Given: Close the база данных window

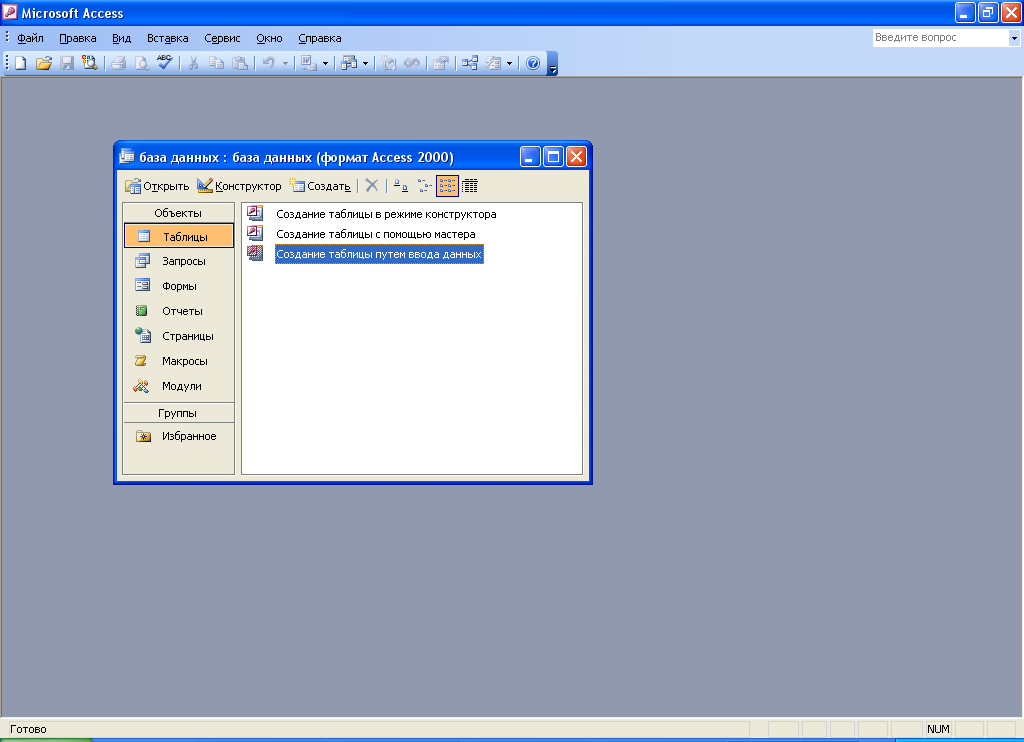Looking at the screenshot, I should (576, 157).
